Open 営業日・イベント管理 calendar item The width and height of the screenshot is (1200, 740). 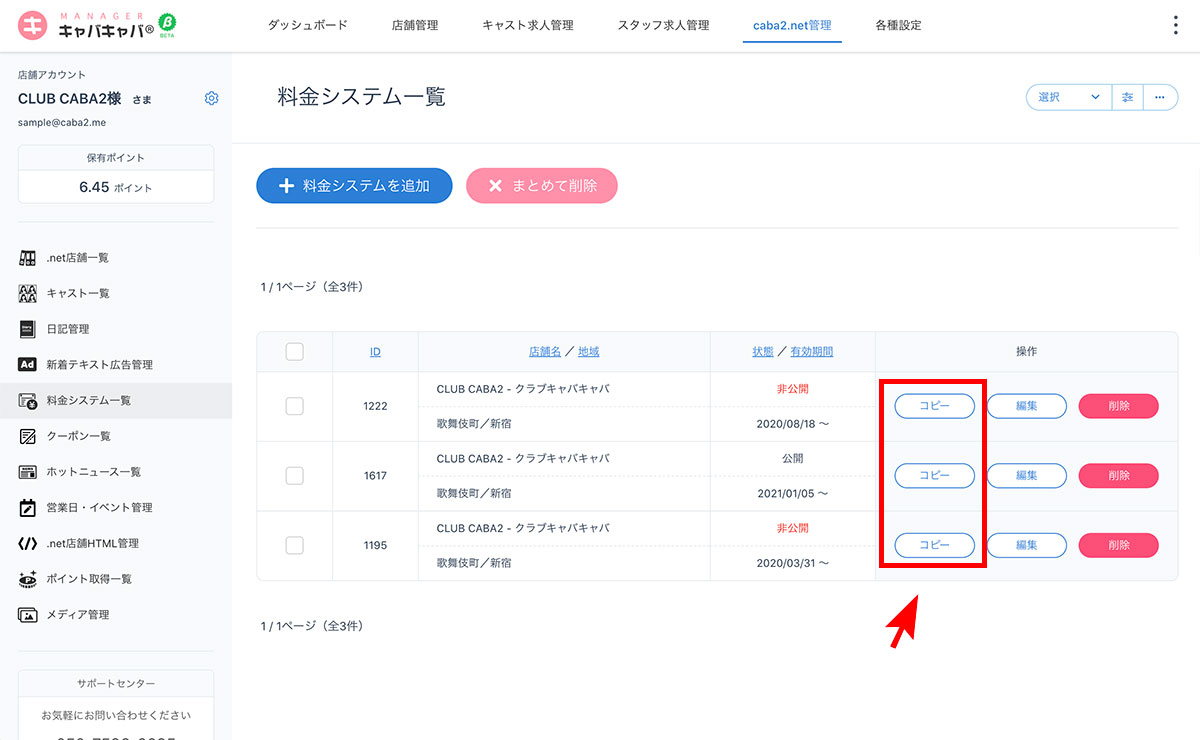(x=28, y=508)
